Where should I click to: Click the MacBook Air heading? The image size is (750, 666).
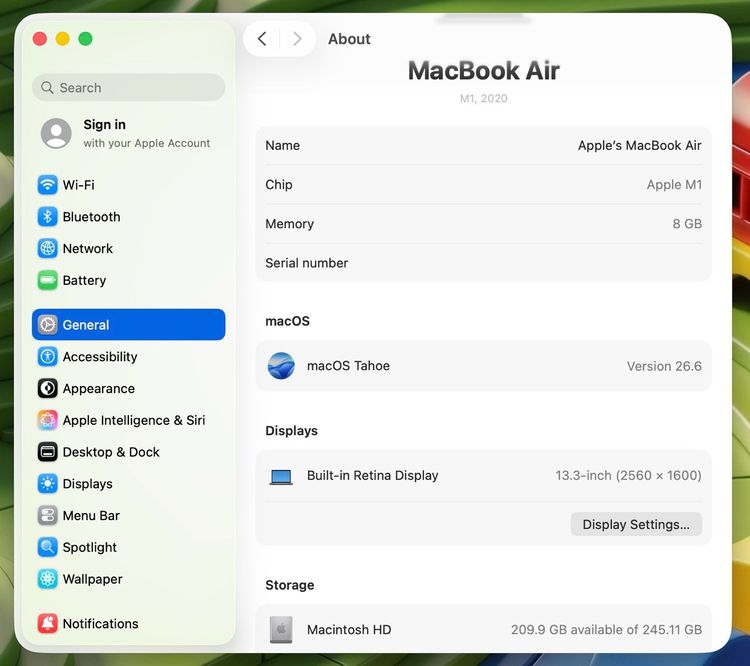pos(484,71)
